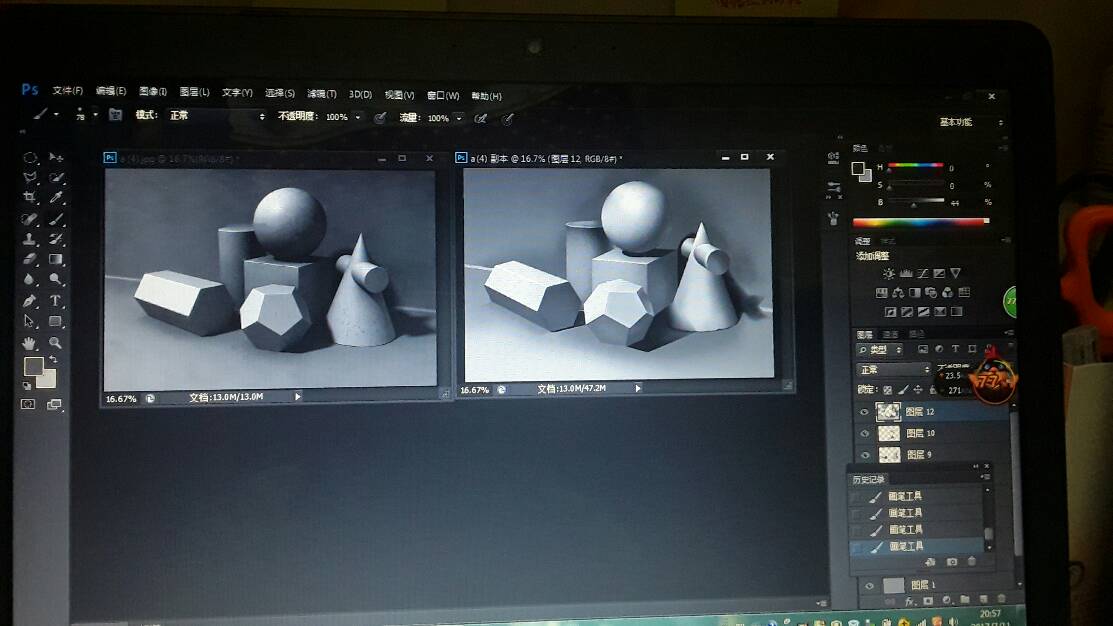
Task: Open the 类型 layer filter dropdown
Action: [879, 350]
